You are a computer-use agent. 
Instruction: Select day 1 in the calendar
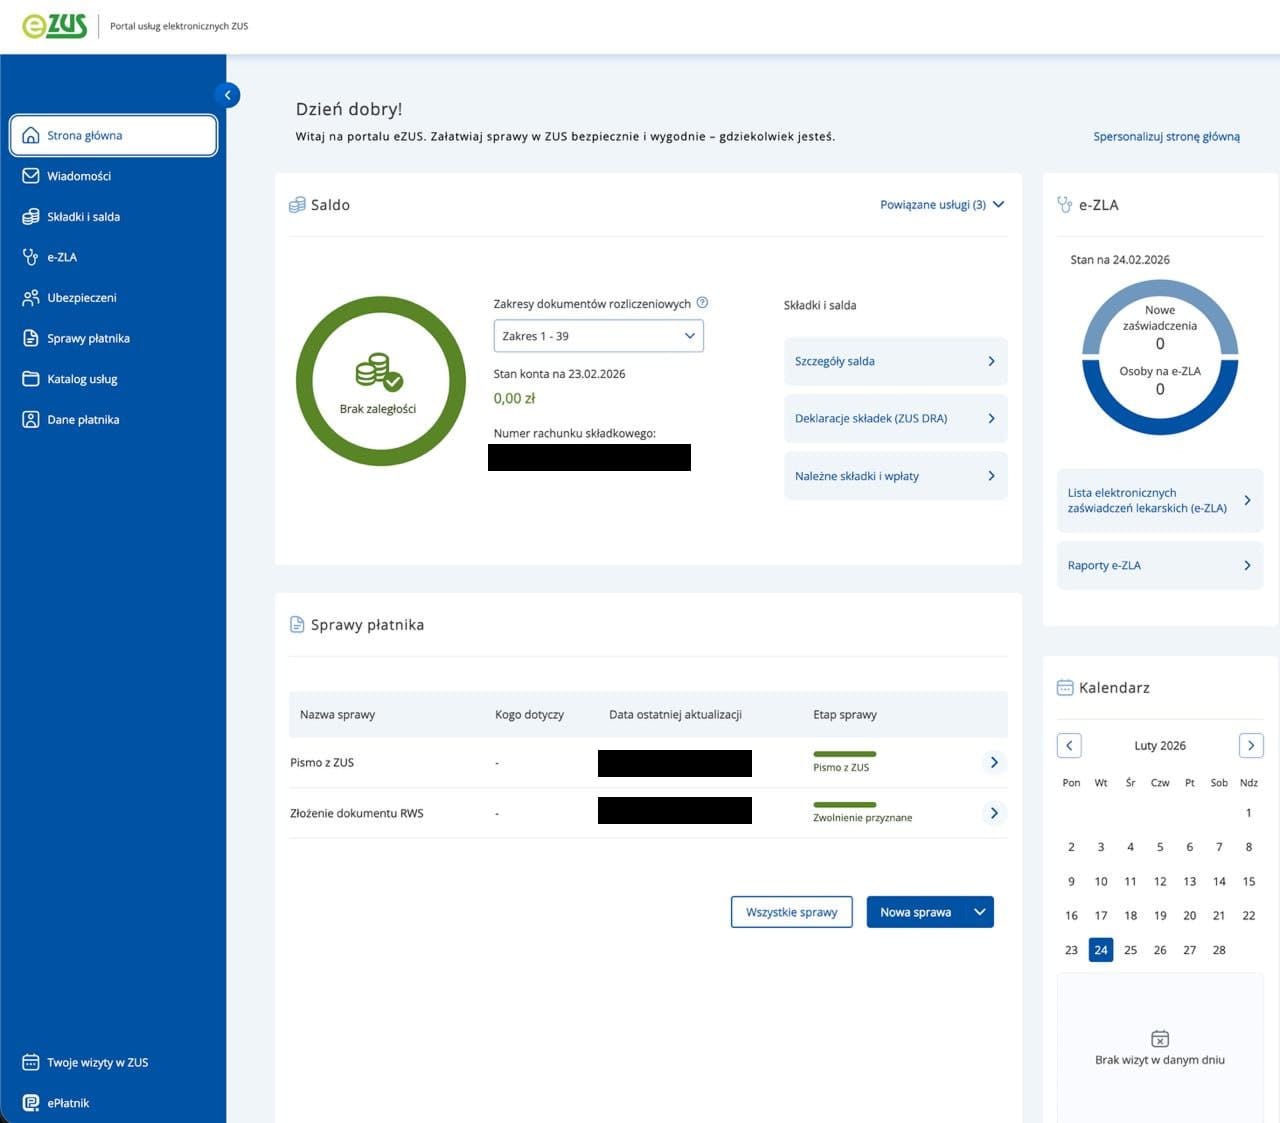click(1249, 813)
